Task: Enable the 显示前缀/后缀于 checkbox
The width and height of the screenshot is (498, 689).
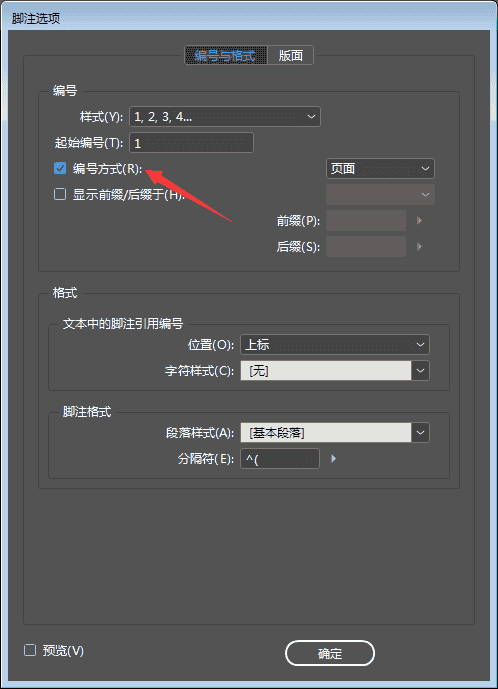Action: [x=60, y=194]
